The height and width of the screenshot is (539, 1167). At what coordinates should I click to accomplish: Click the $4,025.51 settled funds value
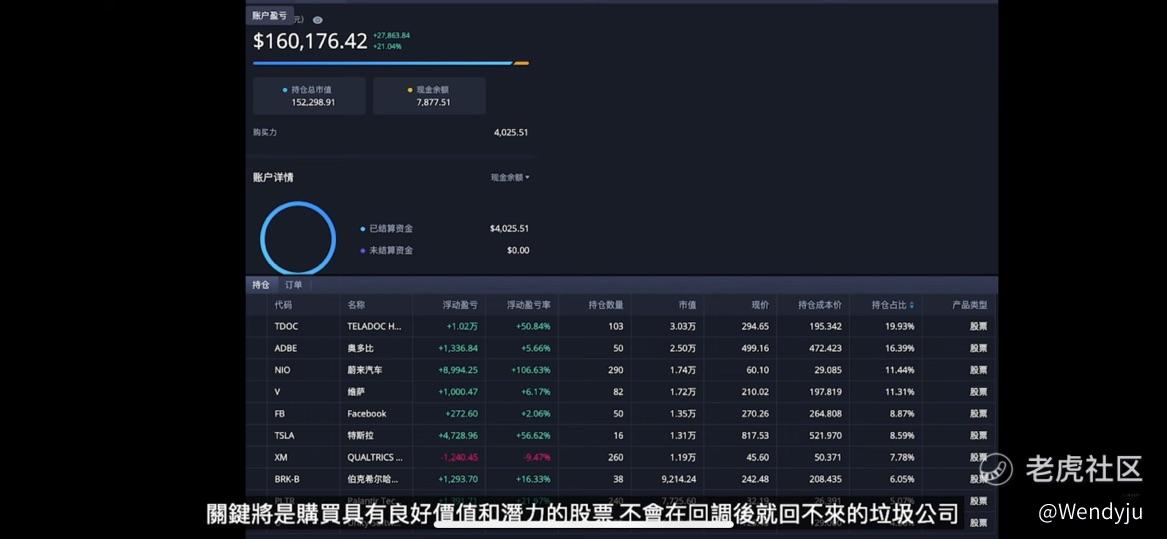click(510, 229)
